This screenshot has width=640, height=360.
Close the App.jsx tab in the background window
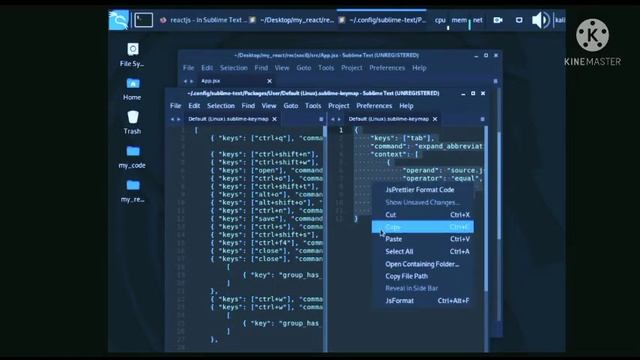(x=269, y=81)
